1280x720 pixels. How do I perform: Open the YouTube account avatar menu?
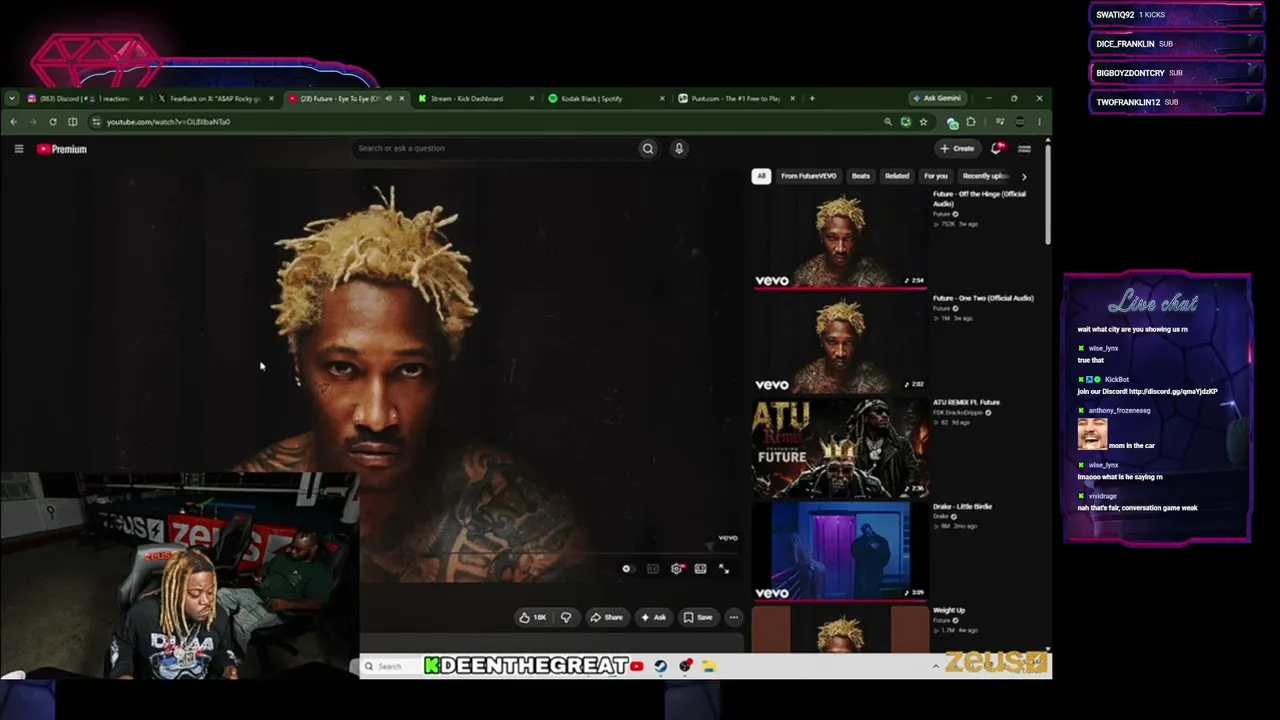[1024, 149]
